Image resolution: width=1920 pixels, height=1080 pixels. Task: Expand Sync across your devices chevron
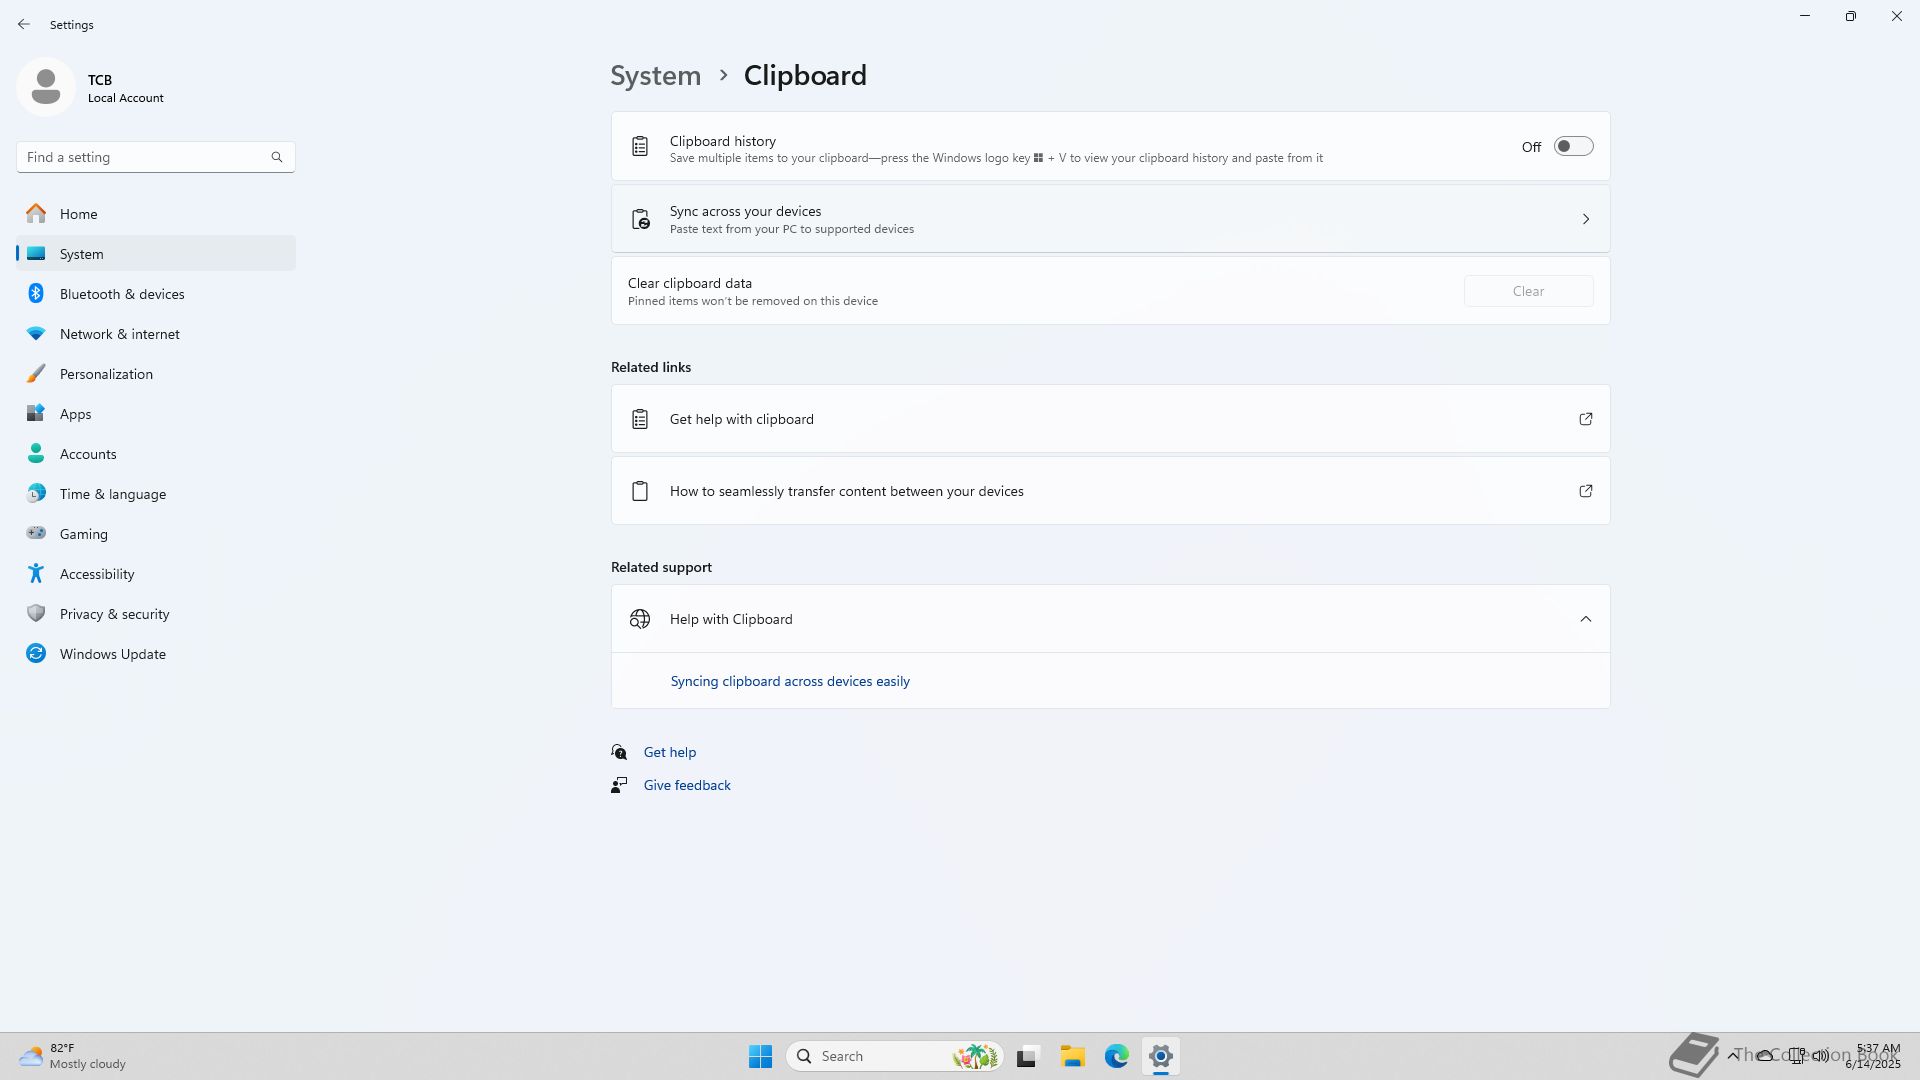coord(1585,219)
